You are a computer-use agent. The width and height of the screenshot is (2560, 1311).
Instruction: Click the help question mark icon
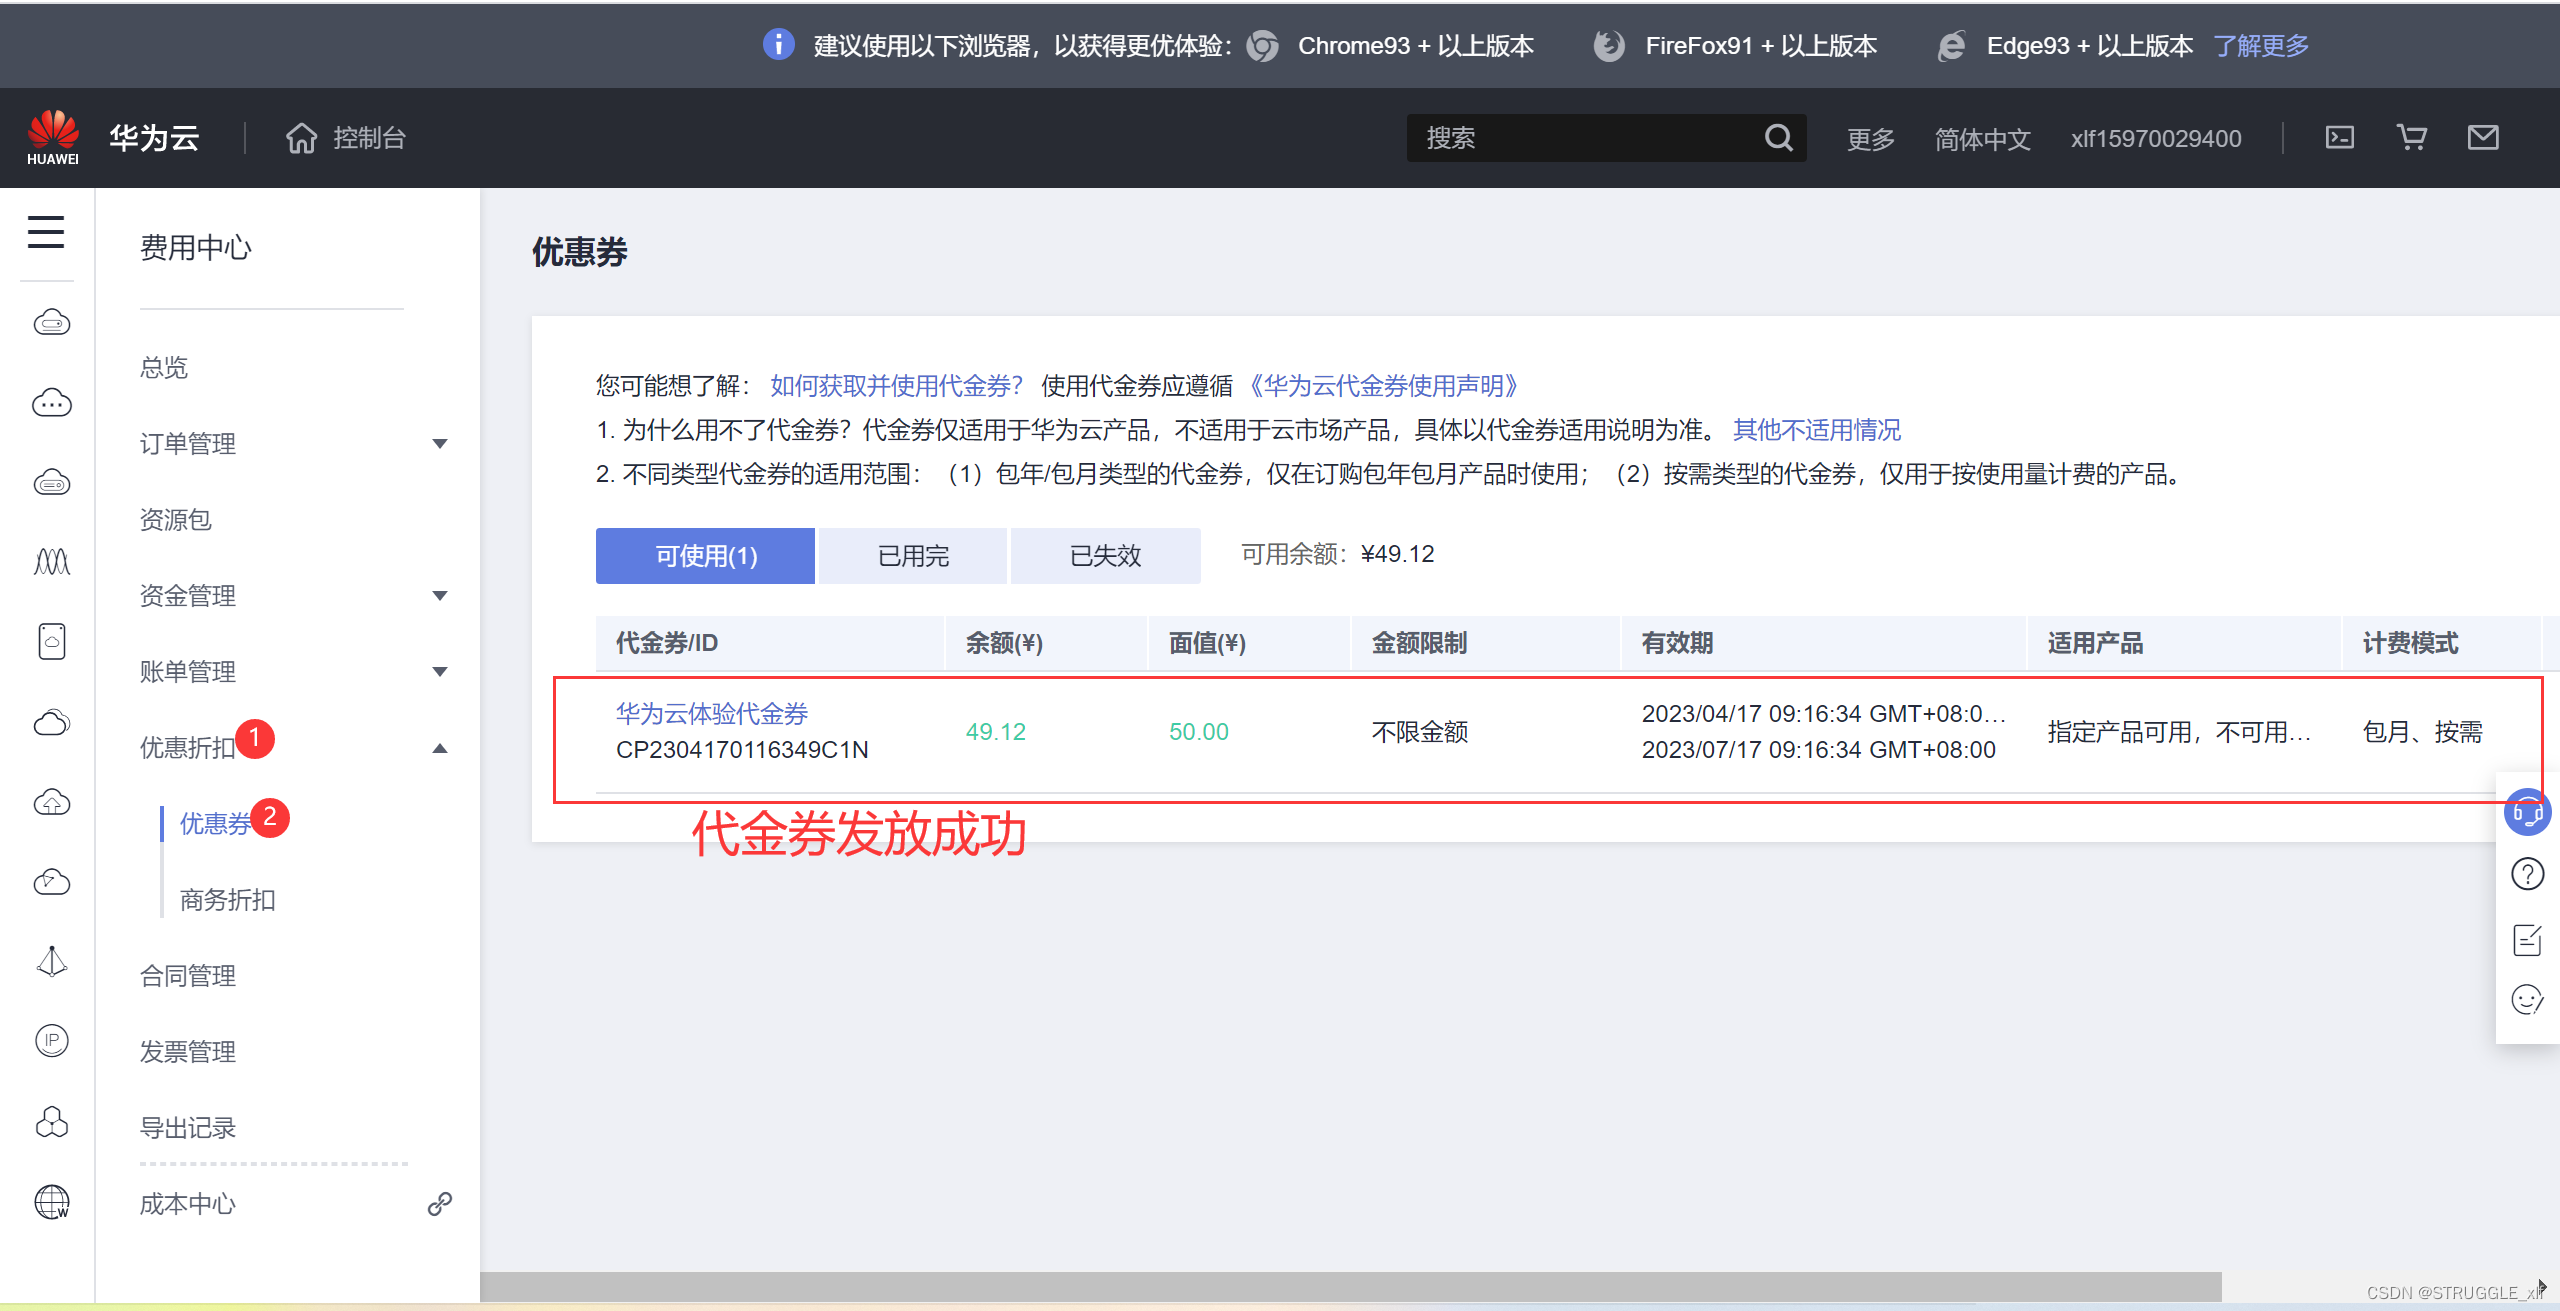pyautogui.click(x=2527, y=874)
